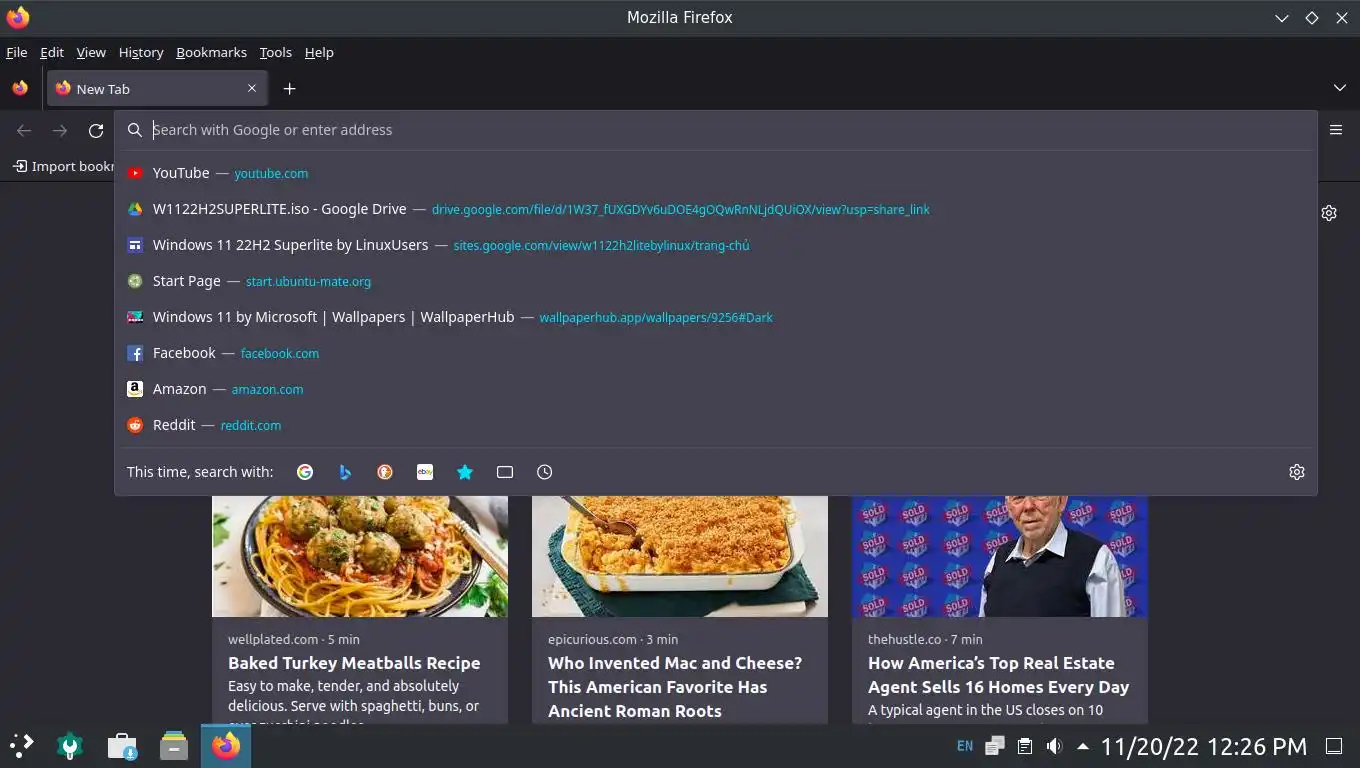Choose the Start Page ubuntu-mate suggestion
Screen dimensions: 1360x768
tap(716, 281)
